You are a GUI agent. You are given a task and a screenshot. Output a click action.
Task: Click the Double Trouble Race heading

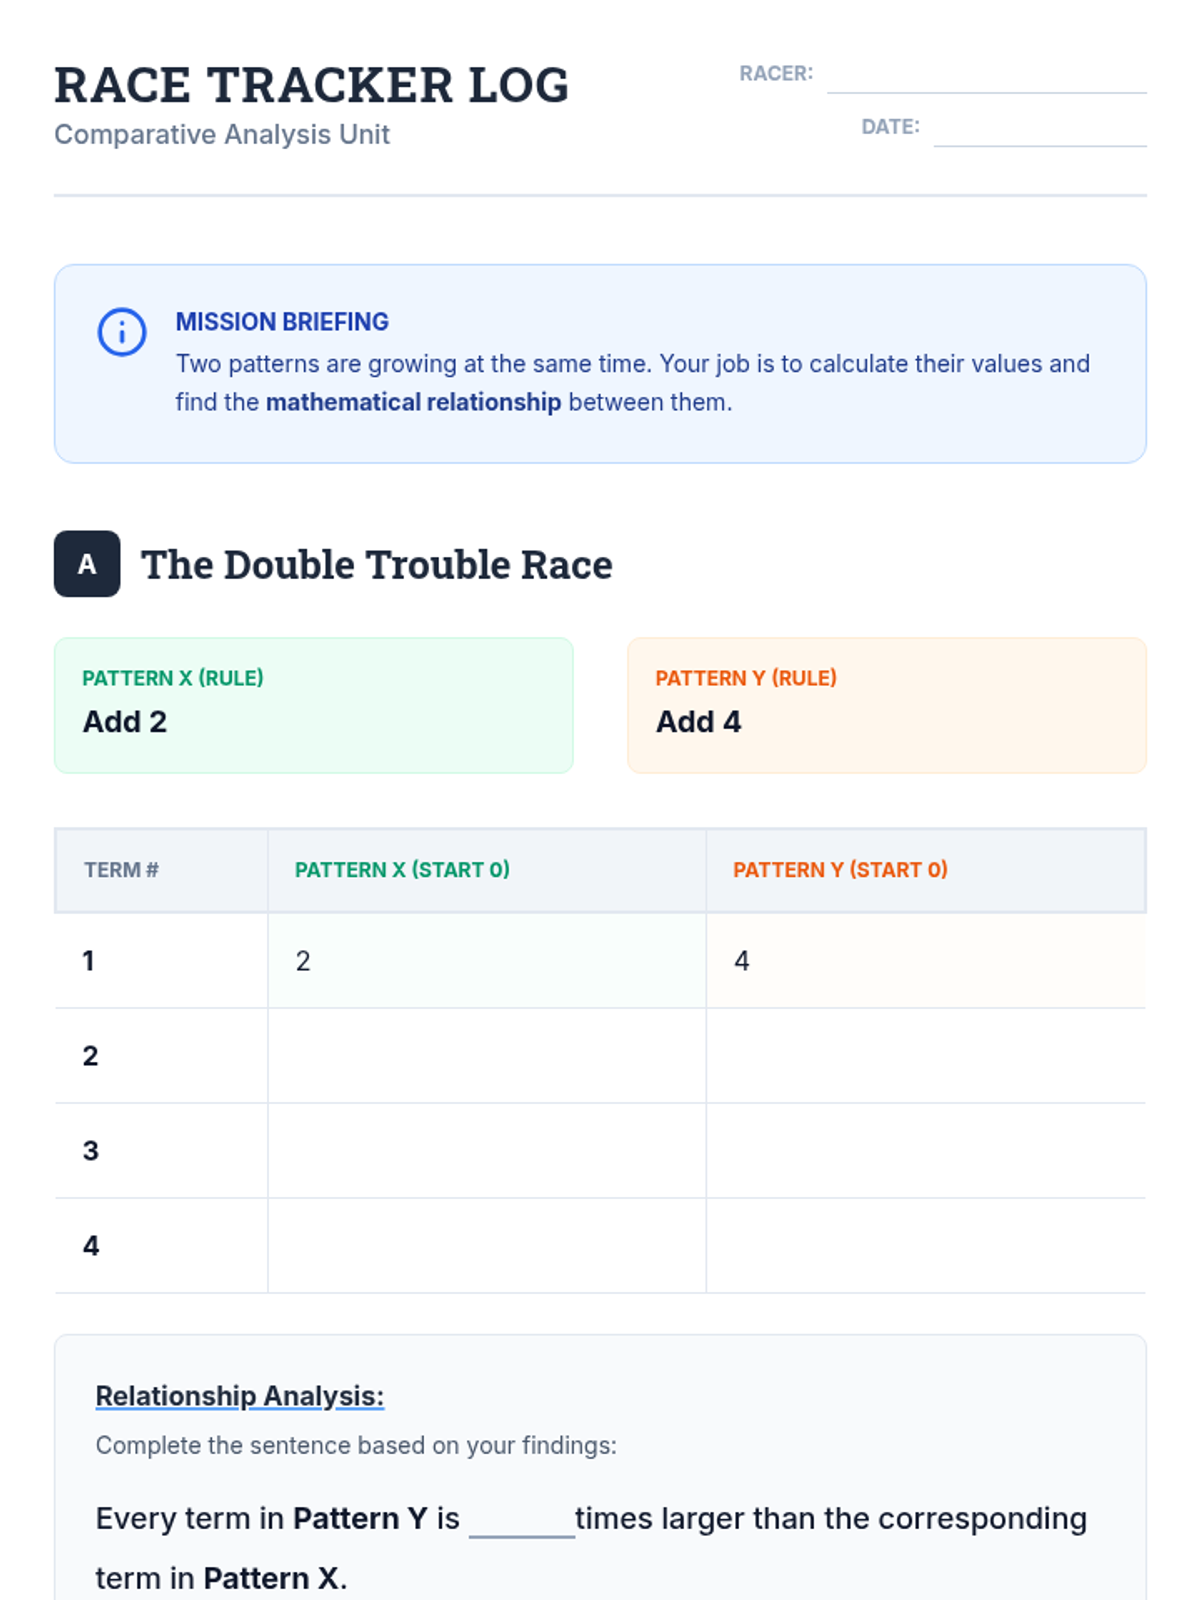(x=376, y=565)
